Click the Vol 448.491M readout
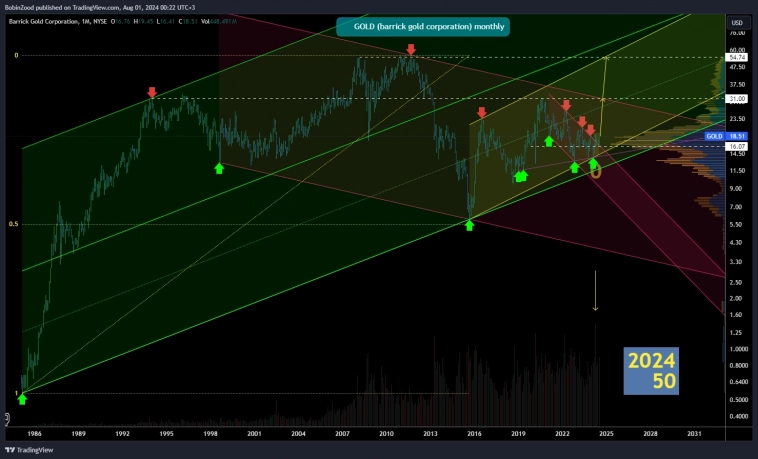 219,22
